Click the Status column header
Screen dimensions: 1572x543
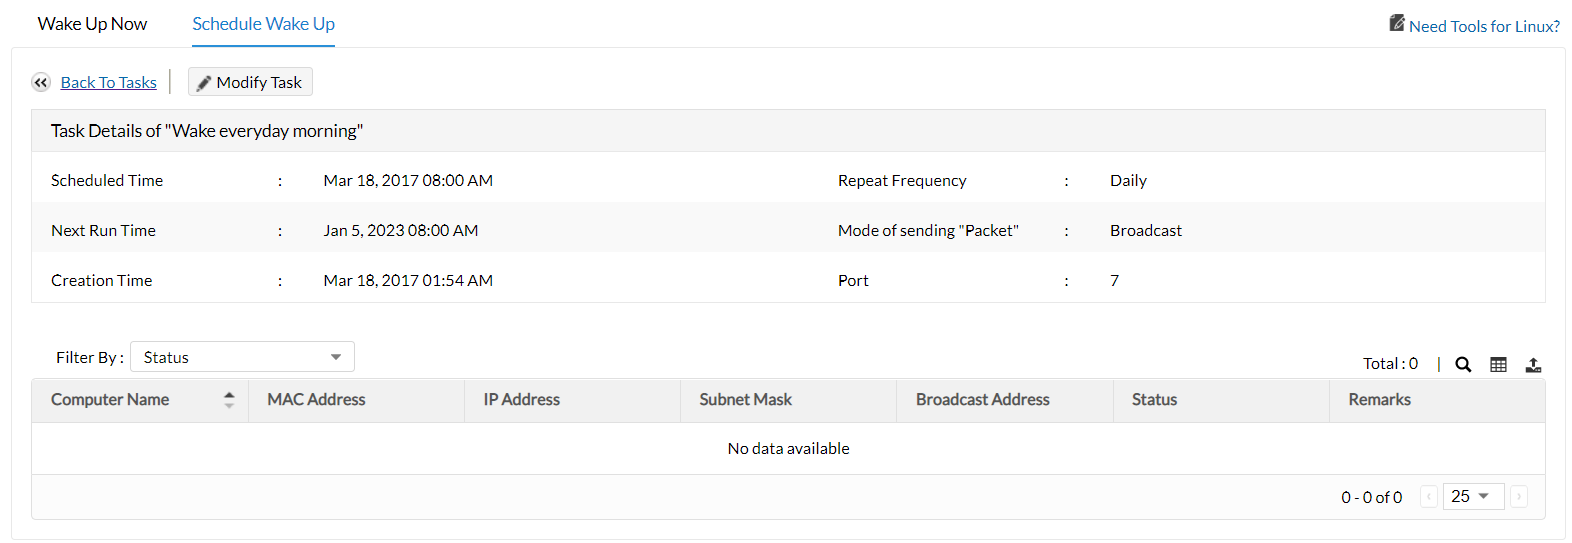[x=1154, y=400]
